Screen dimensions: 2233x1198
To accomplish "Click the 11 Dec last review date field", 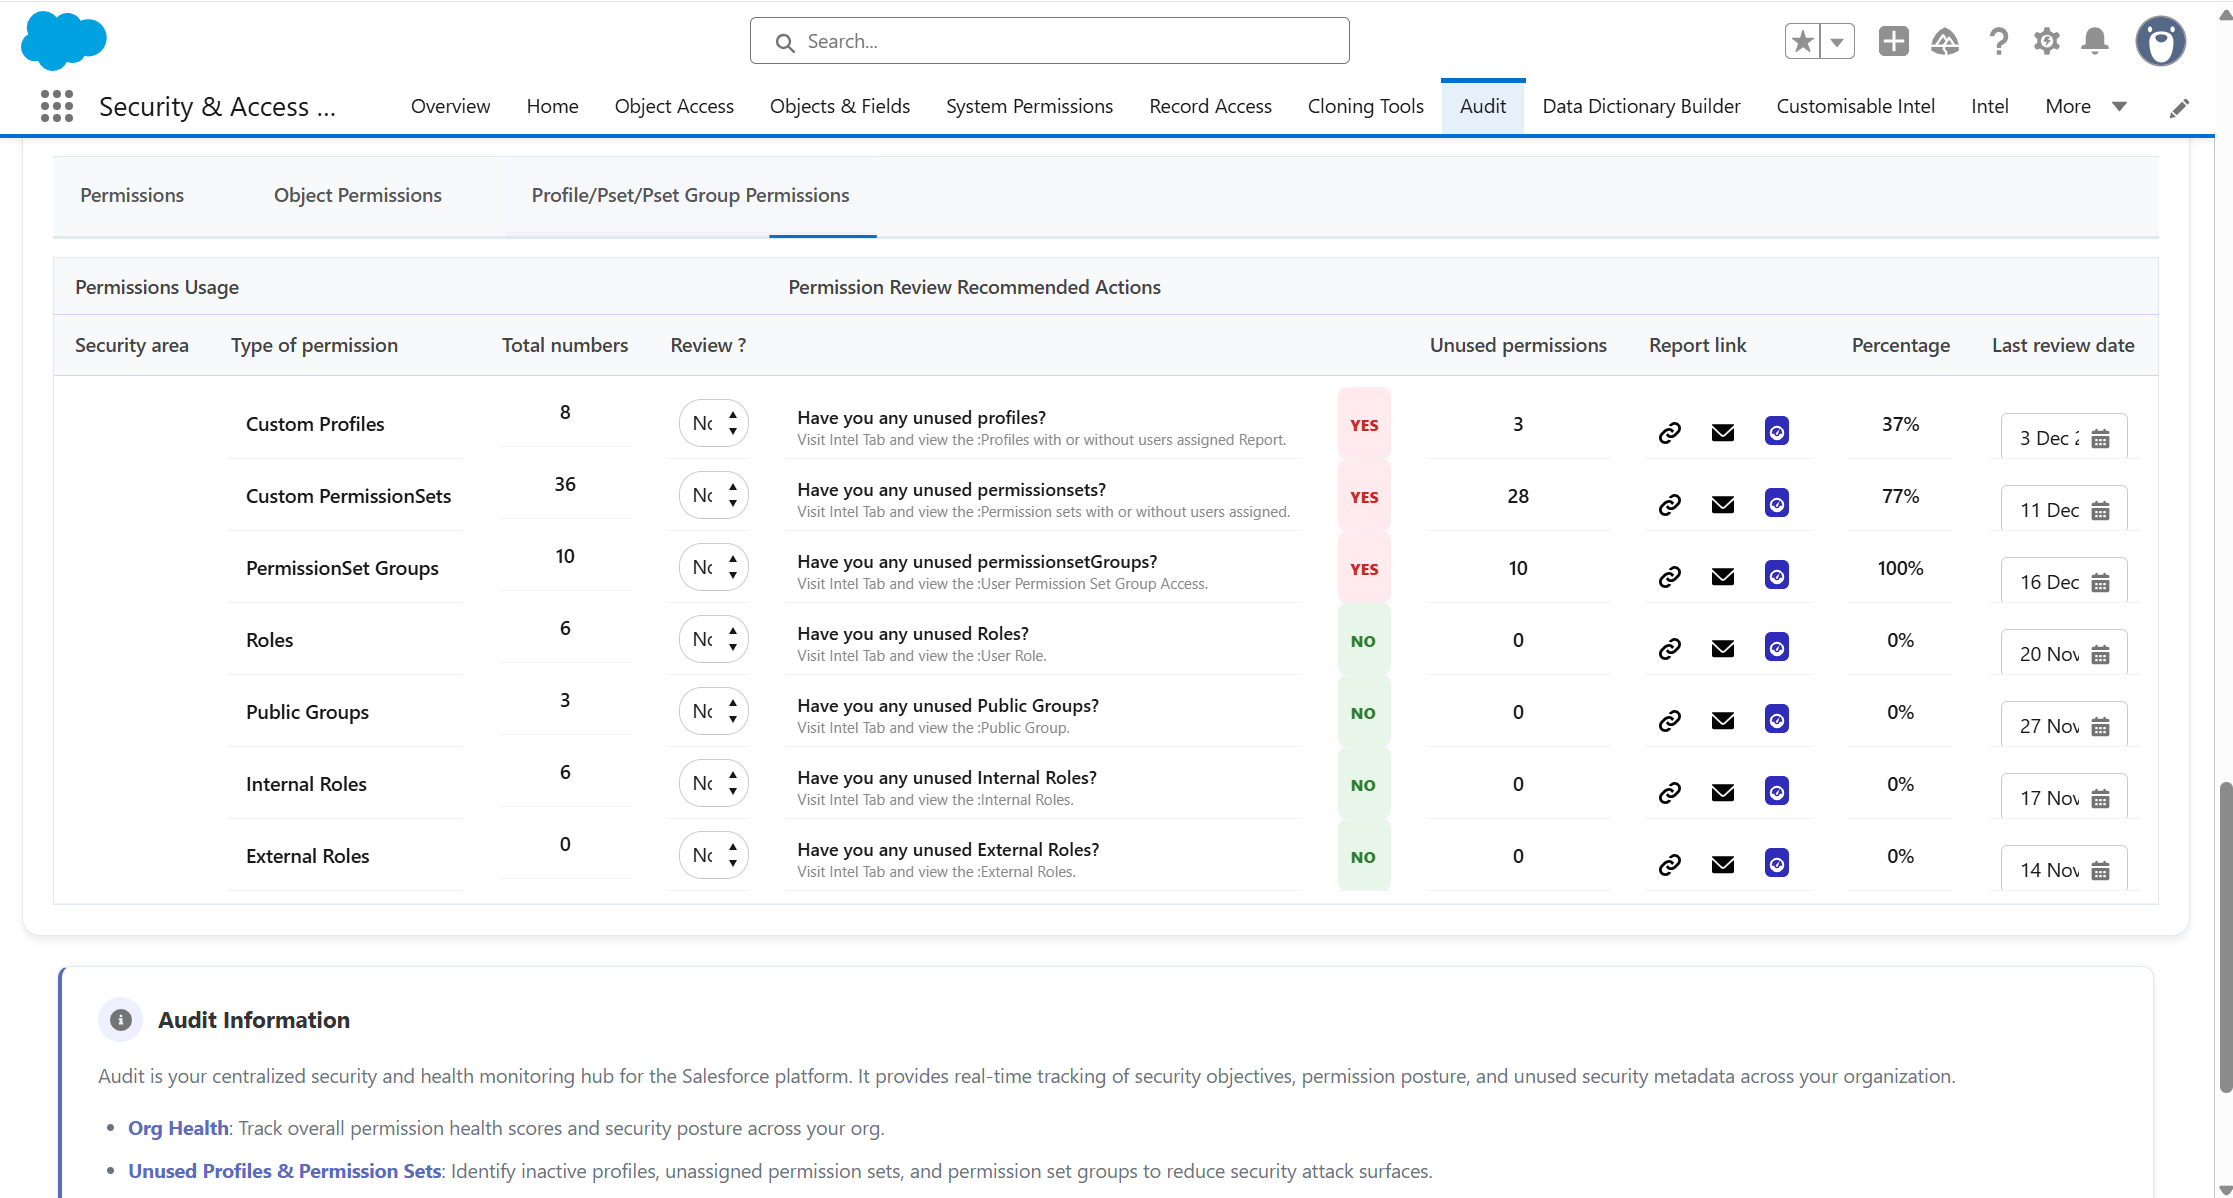I will click(x=2064, y=510).
